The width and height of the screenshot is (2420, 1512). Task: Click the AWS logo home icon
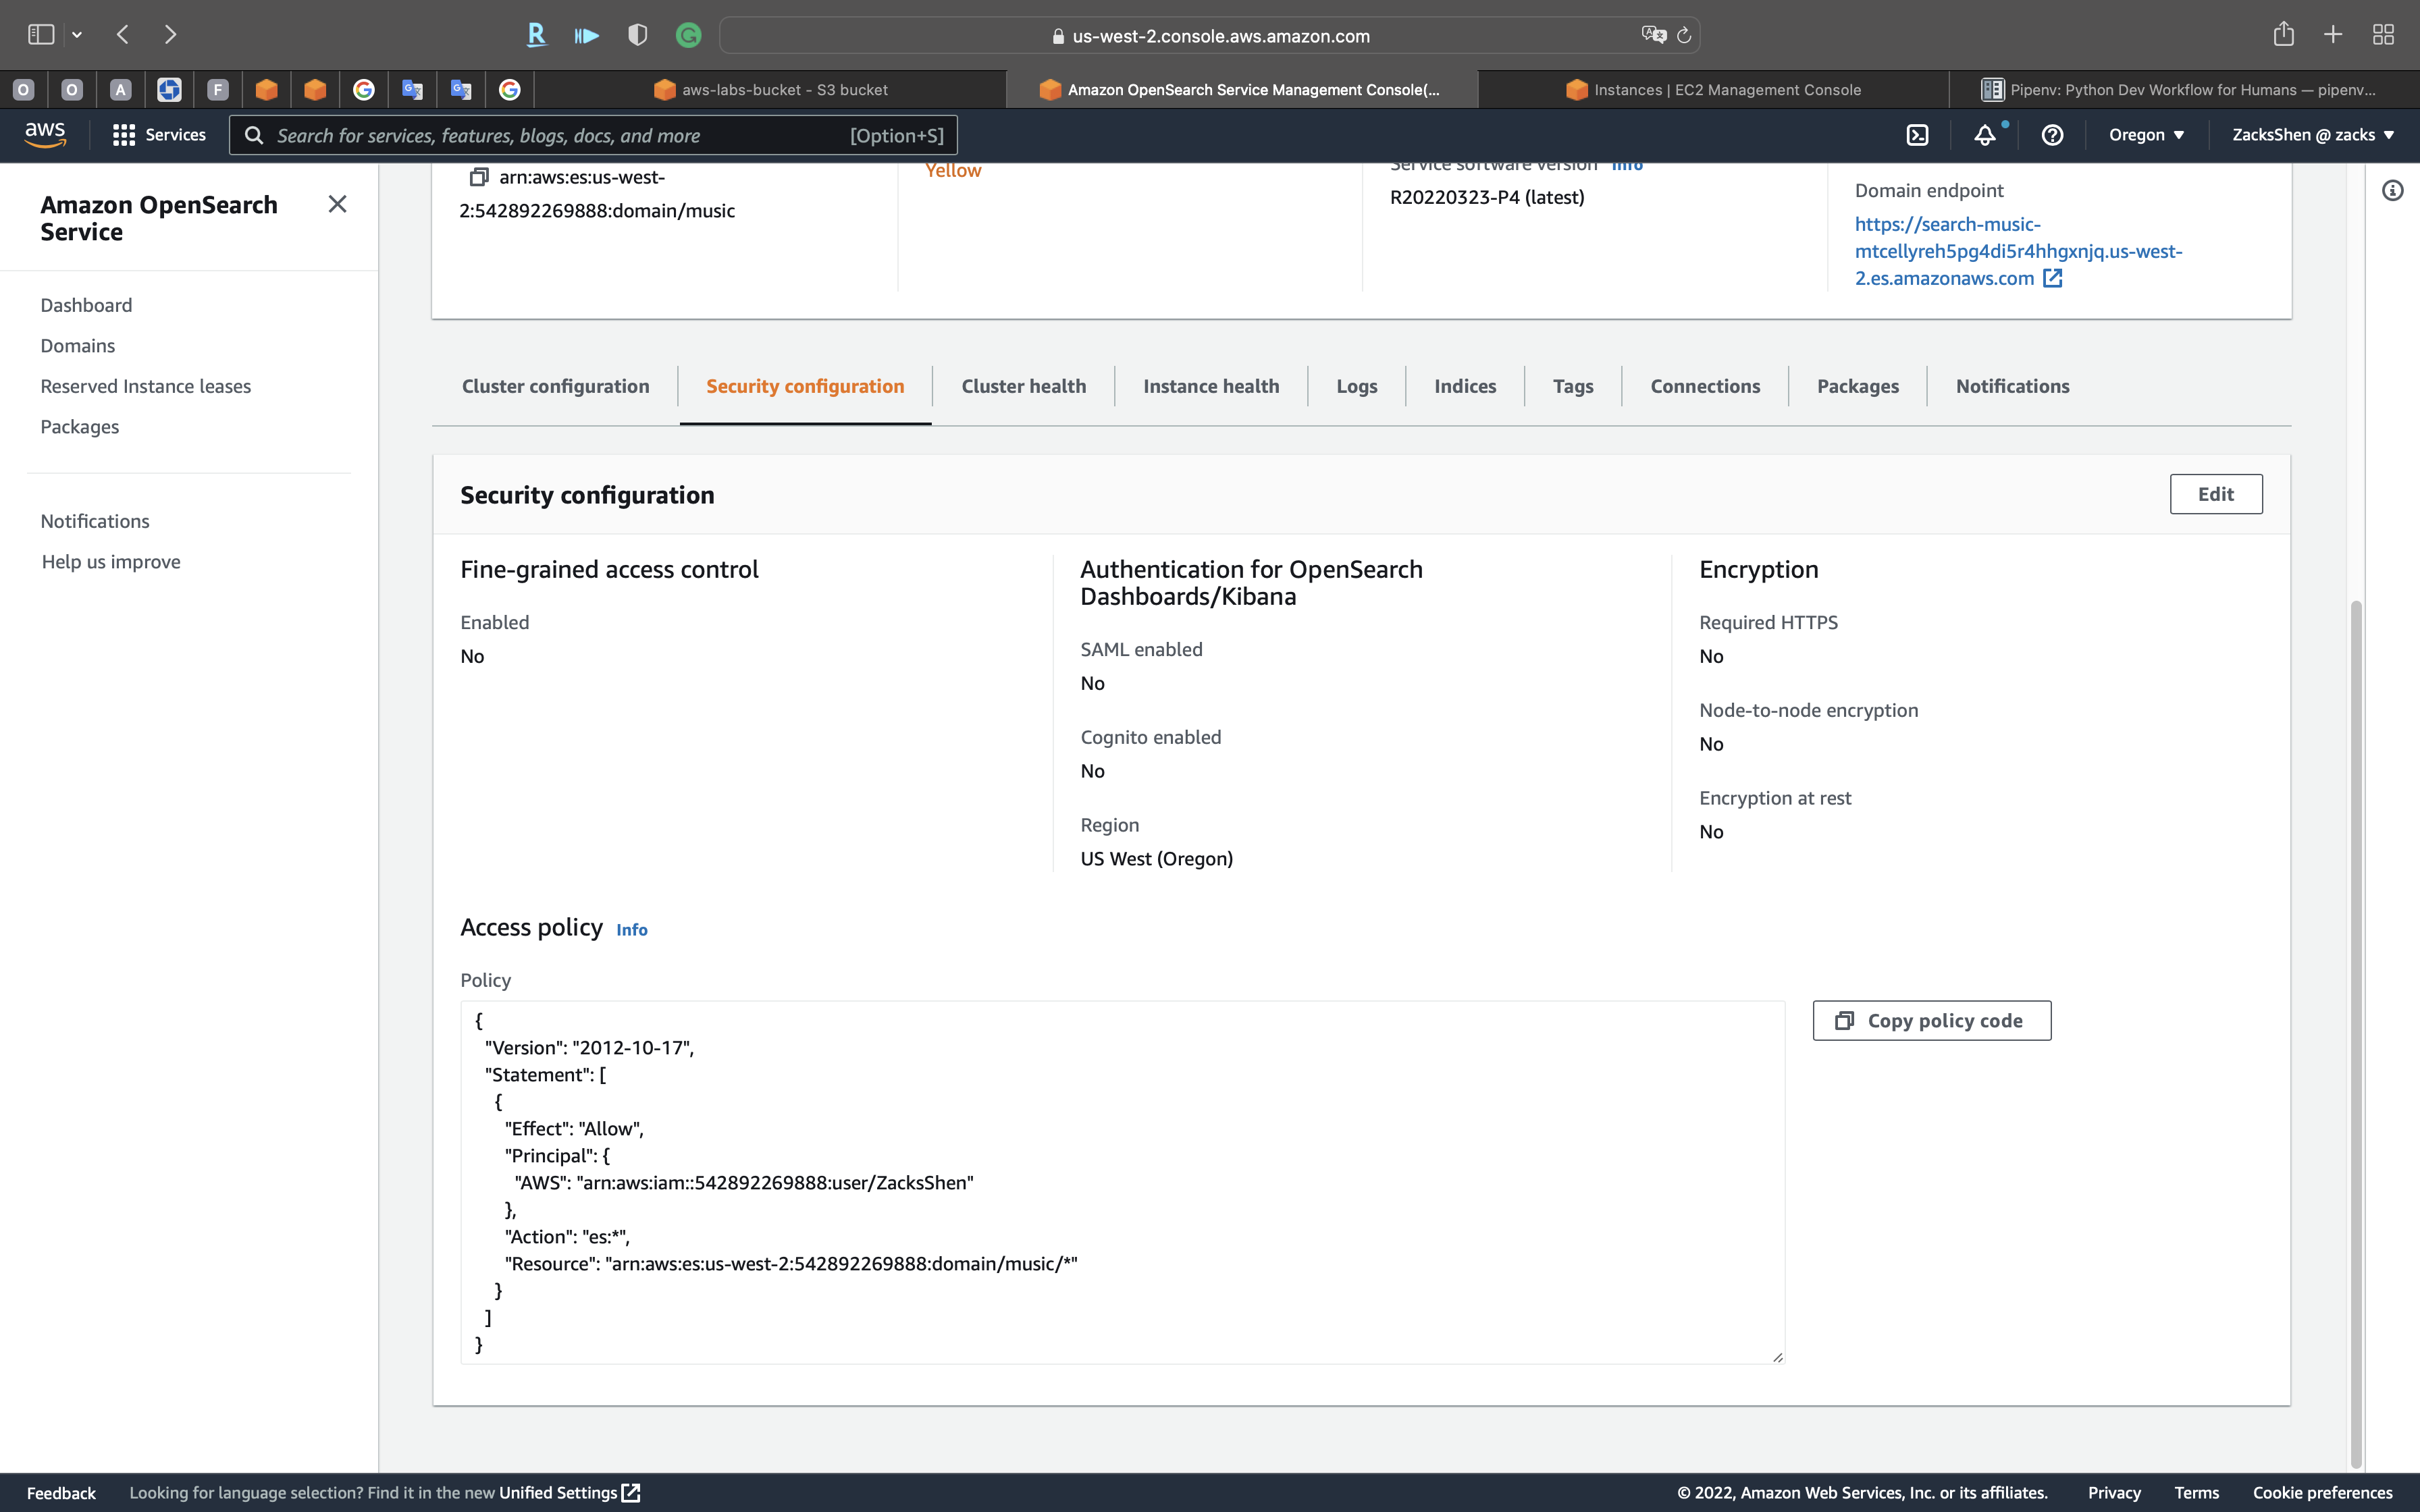[x=45, y=134]
